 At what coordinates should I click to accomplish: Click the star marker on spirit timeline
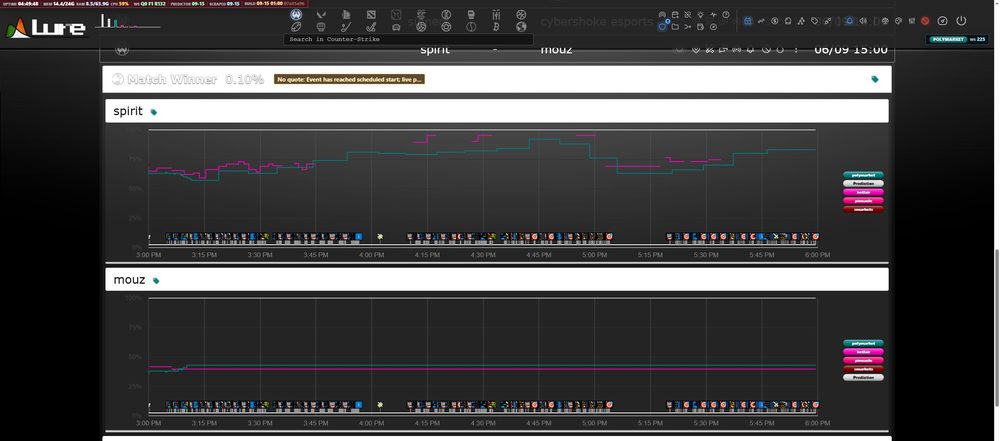pos(380,237)
